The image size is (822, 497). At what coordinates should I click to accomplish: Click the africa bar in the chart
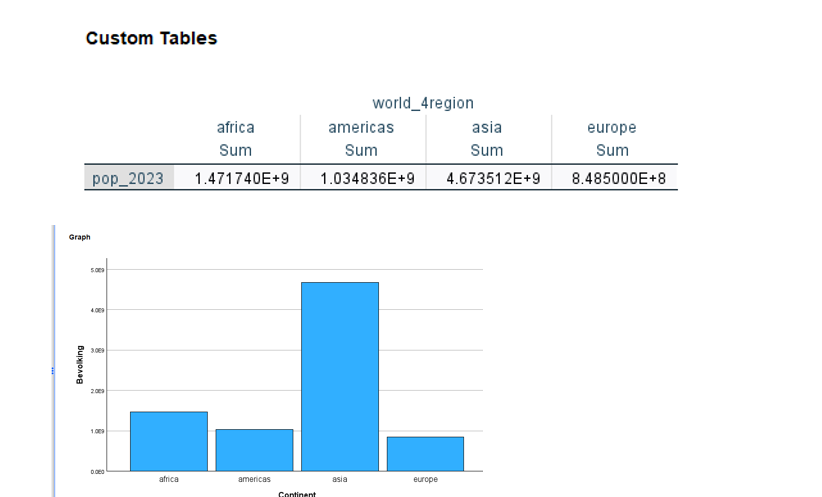pos(169,441)
